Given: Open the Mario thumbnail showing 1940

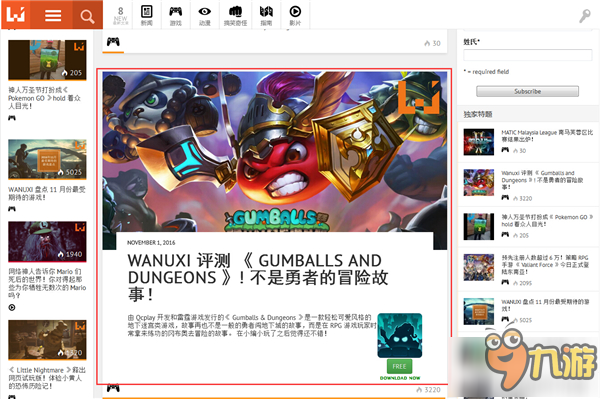Looking at the screenshot, I should tap(47, 241).
